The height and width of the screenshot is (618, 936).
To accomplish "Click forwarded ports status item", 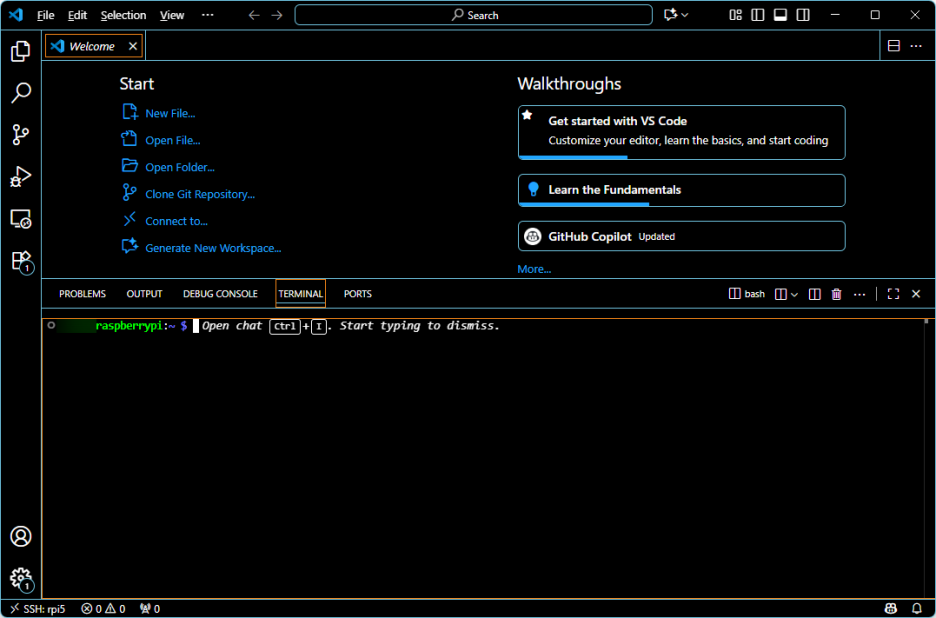I will 150,609.
